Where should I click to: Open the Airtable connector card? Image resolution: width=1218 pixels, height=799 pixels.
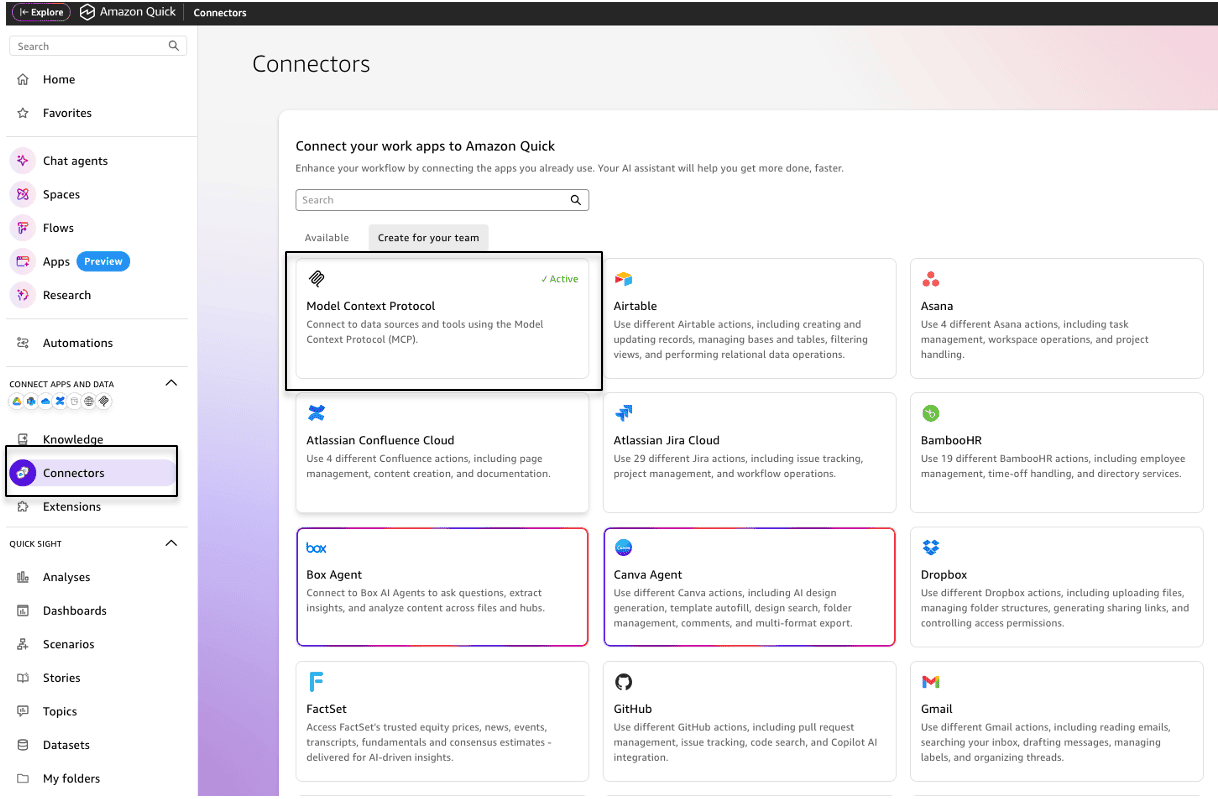tap(749, 318)
